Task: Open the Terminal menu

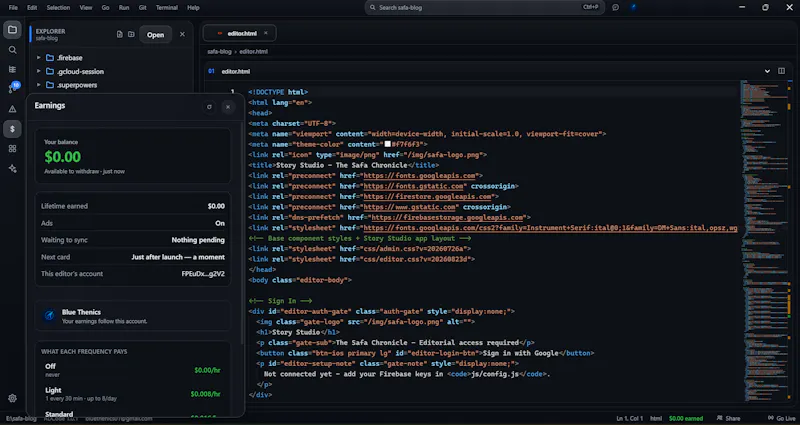Action: click(x=167, y=8)
